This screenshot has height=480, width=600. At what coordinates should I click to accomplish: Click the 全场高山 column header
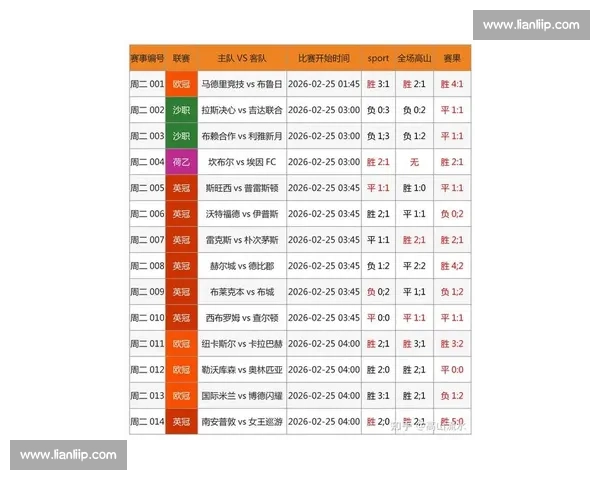414,59
